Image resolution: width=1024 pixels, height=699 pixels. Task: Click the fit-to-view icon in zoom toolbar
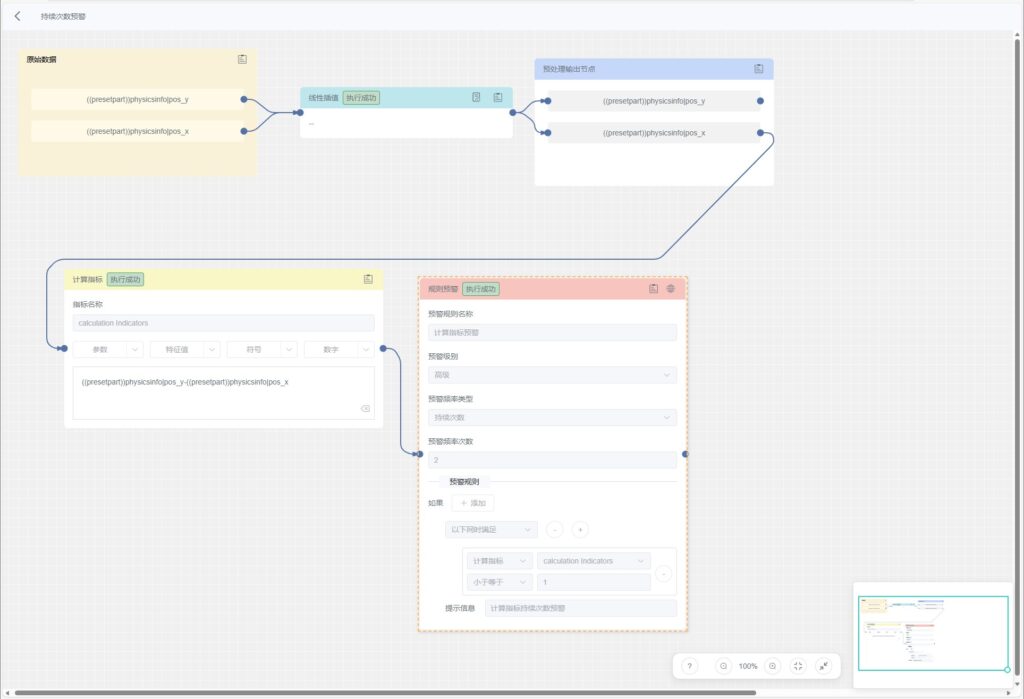click(x=797, y=666)
